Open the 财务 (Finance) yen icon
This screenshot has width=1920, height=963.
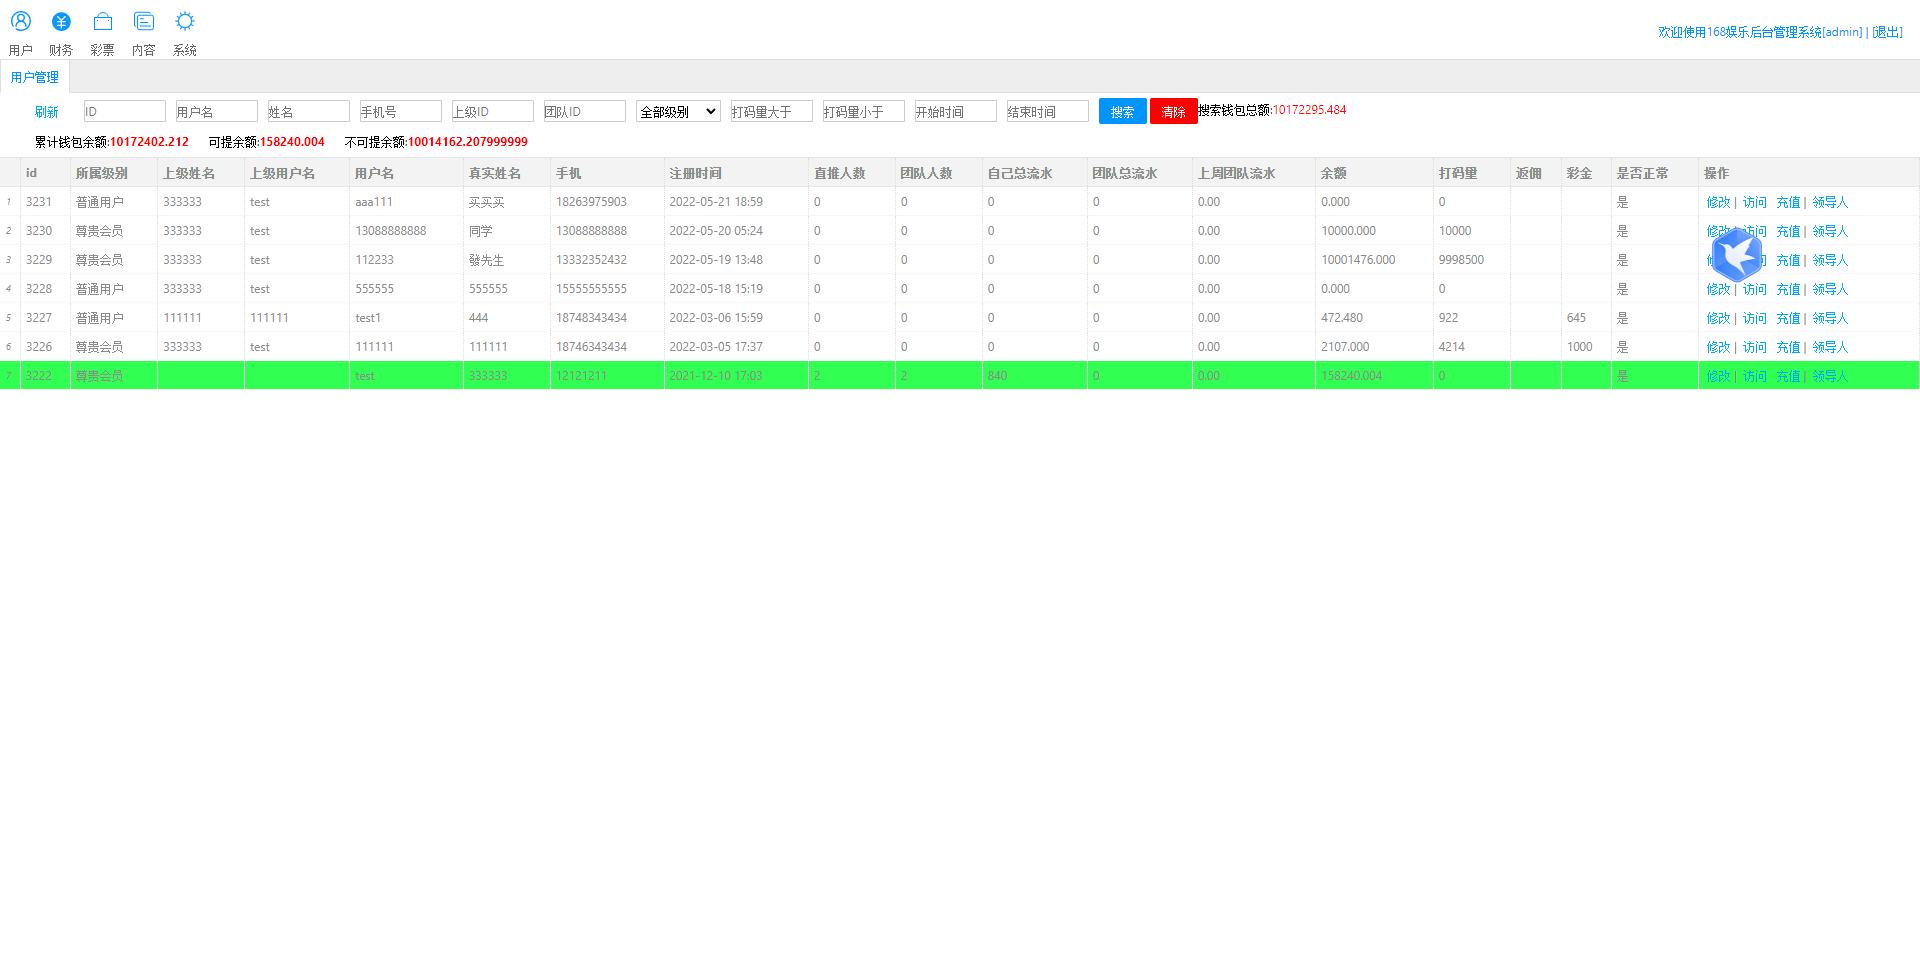point(61,22)
